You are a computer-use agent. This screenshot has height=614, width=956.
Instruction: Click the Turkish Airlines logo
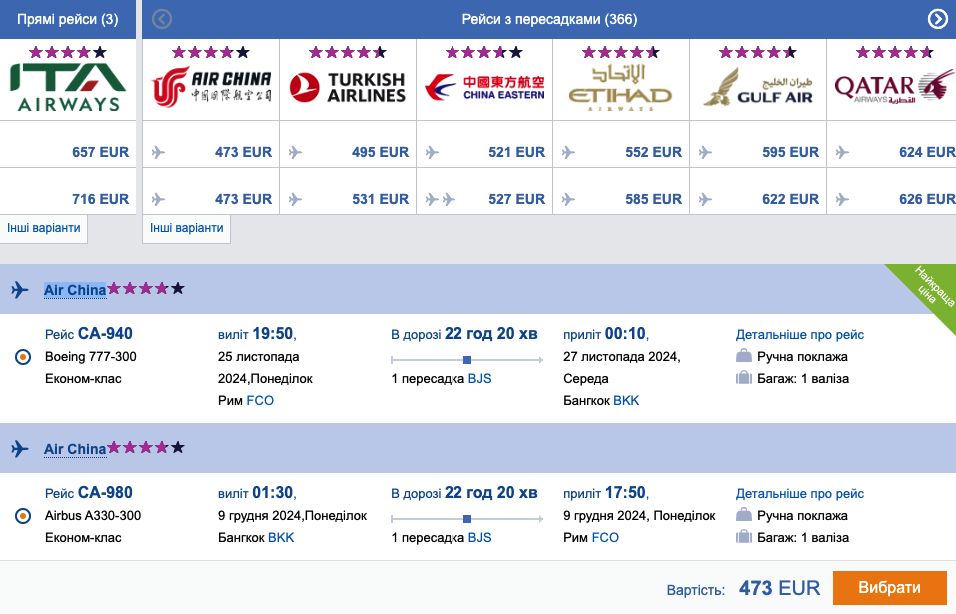tap(348, 88)
